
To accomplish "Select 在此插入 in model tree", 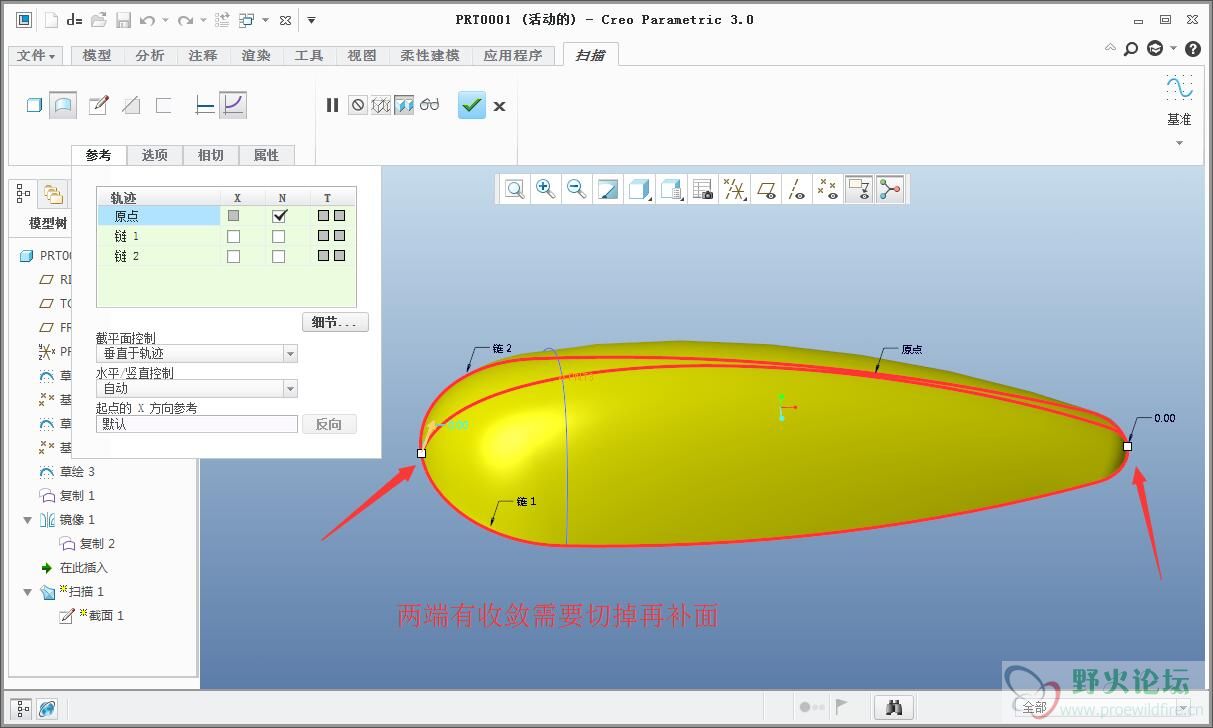I will [x=83, y=568].
